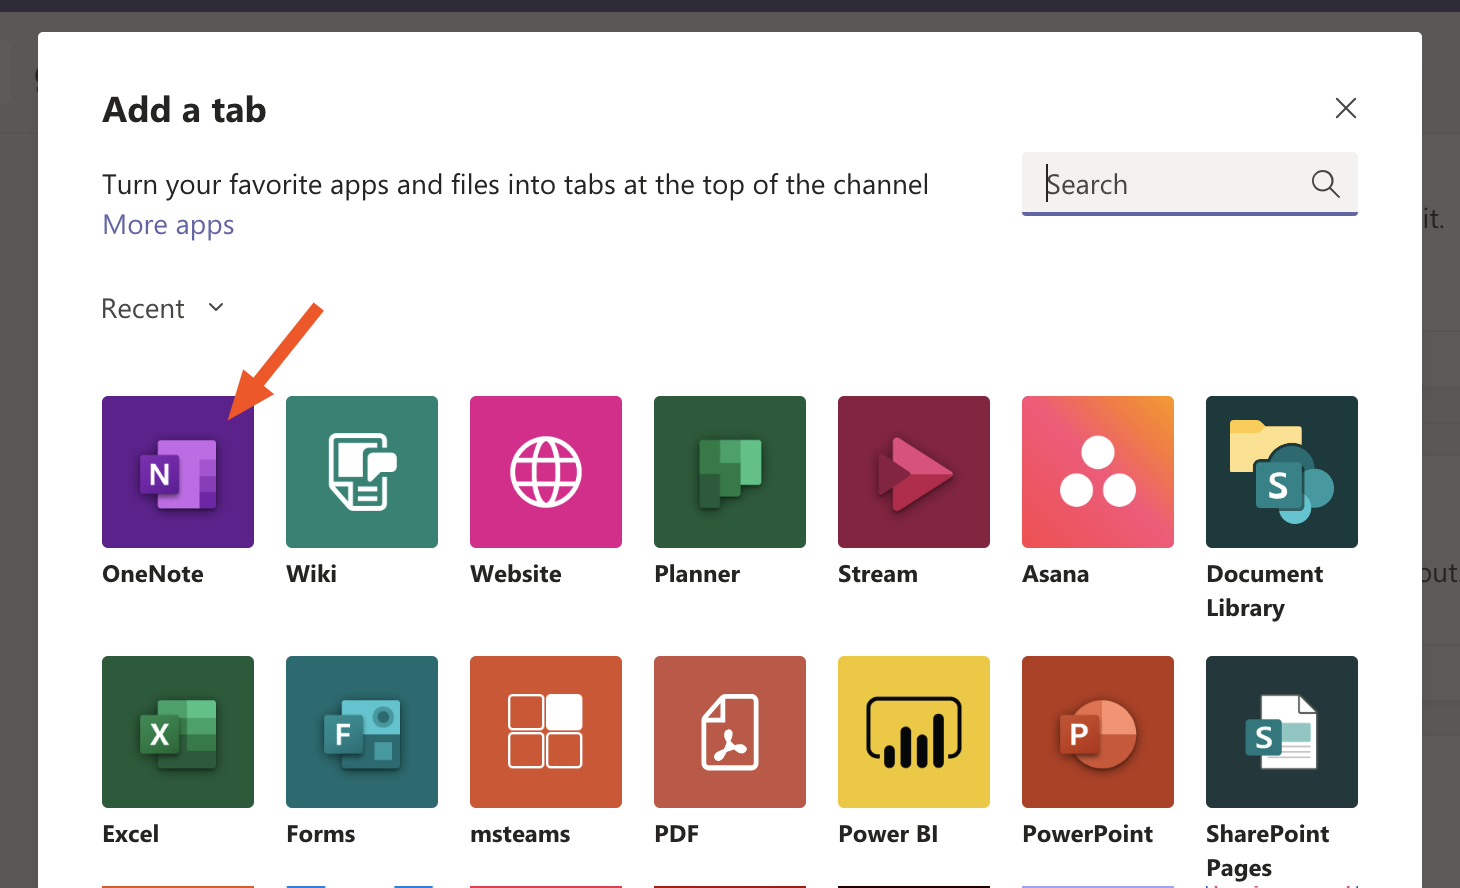Click the PDF label text
Screen dimensions: 1460x888
pyautogui.click(x=676, y=834)
